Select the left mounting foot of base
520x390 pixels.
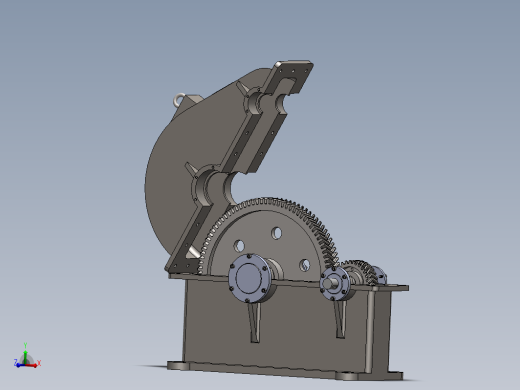pos(178,366)
